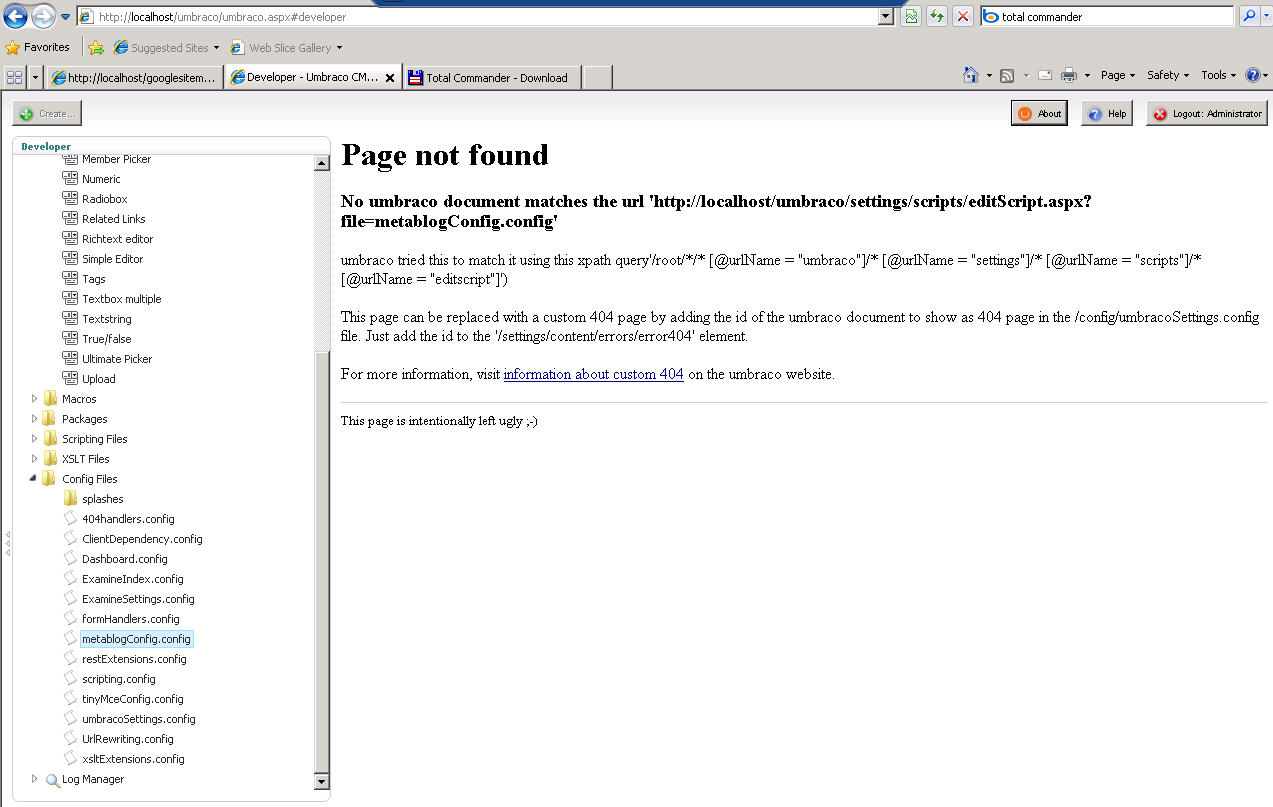Image resolution: width=1273 pixels, height=807 pixels.
Task: Click the Richtext editor data type icon
Action: (70, 239)
